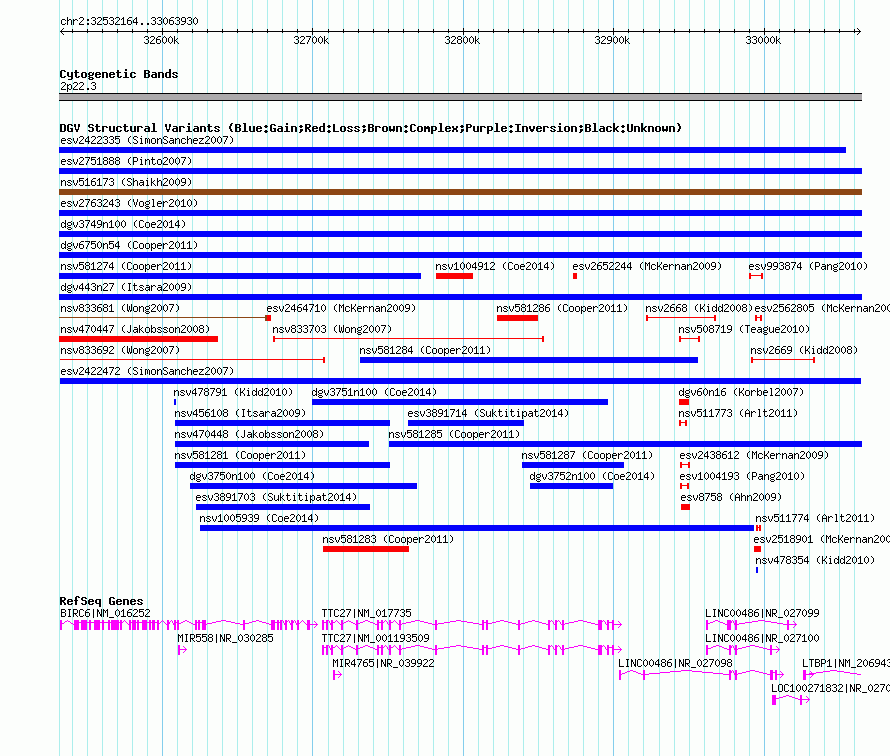
Task: Click the 33000k ruler tick label
Action: (x=763, y=40)
